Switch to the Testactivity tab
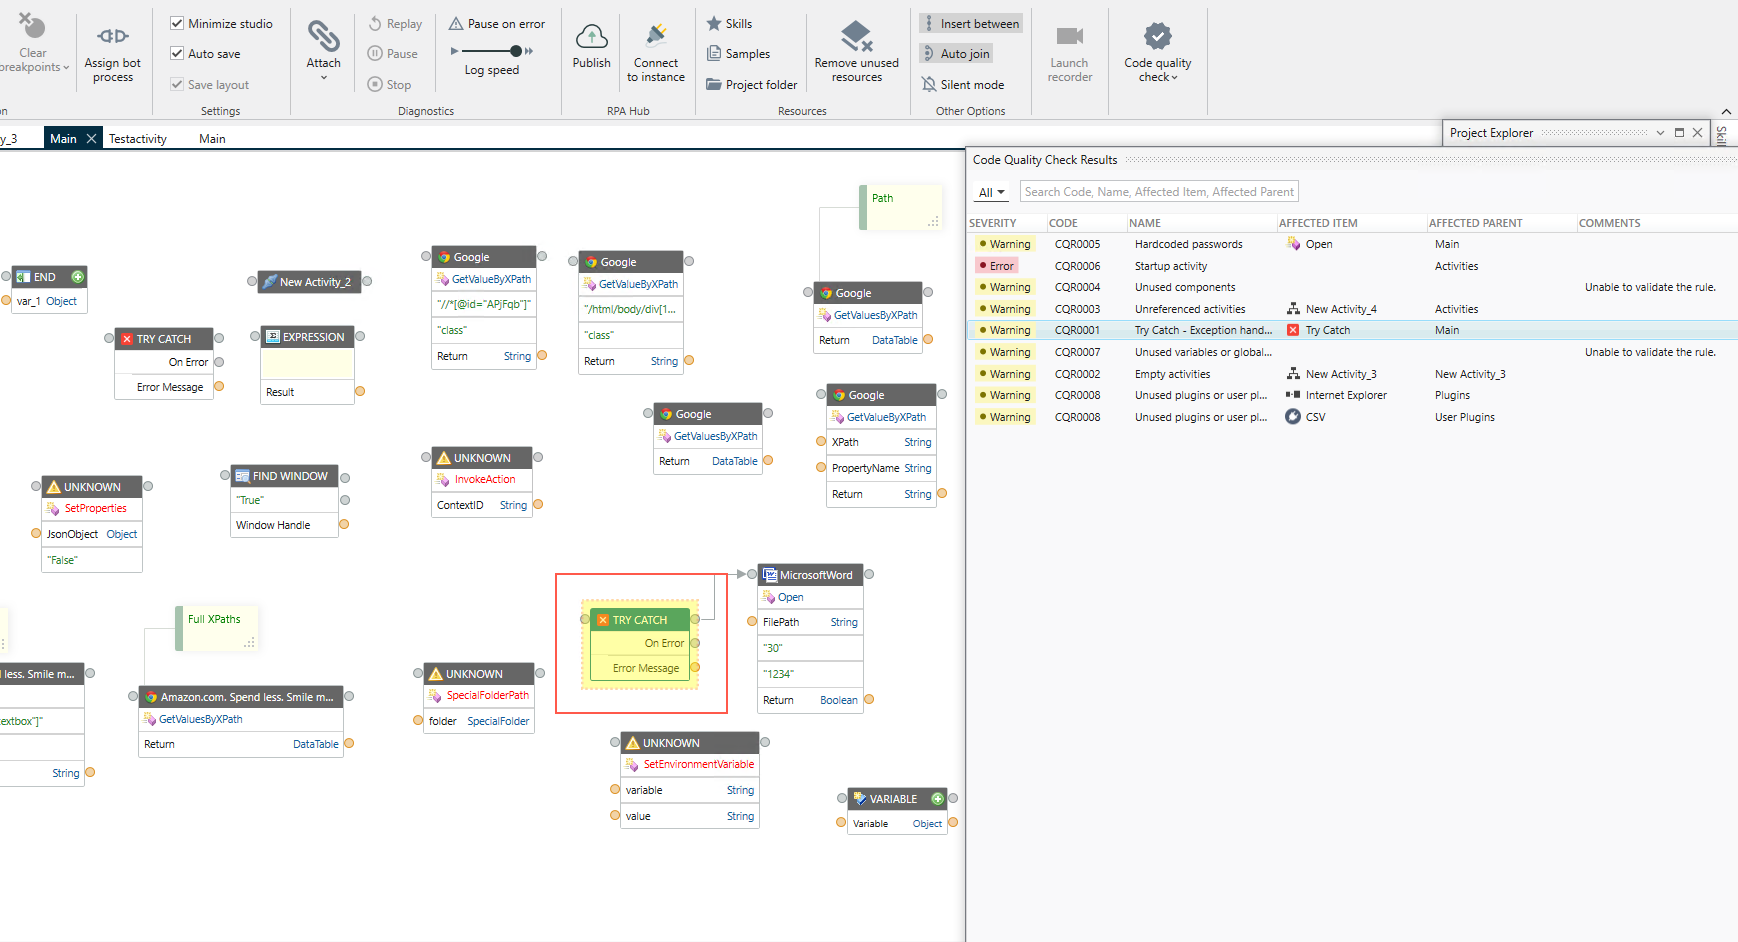The image size is (1738, 942). [x=138, y=139]
